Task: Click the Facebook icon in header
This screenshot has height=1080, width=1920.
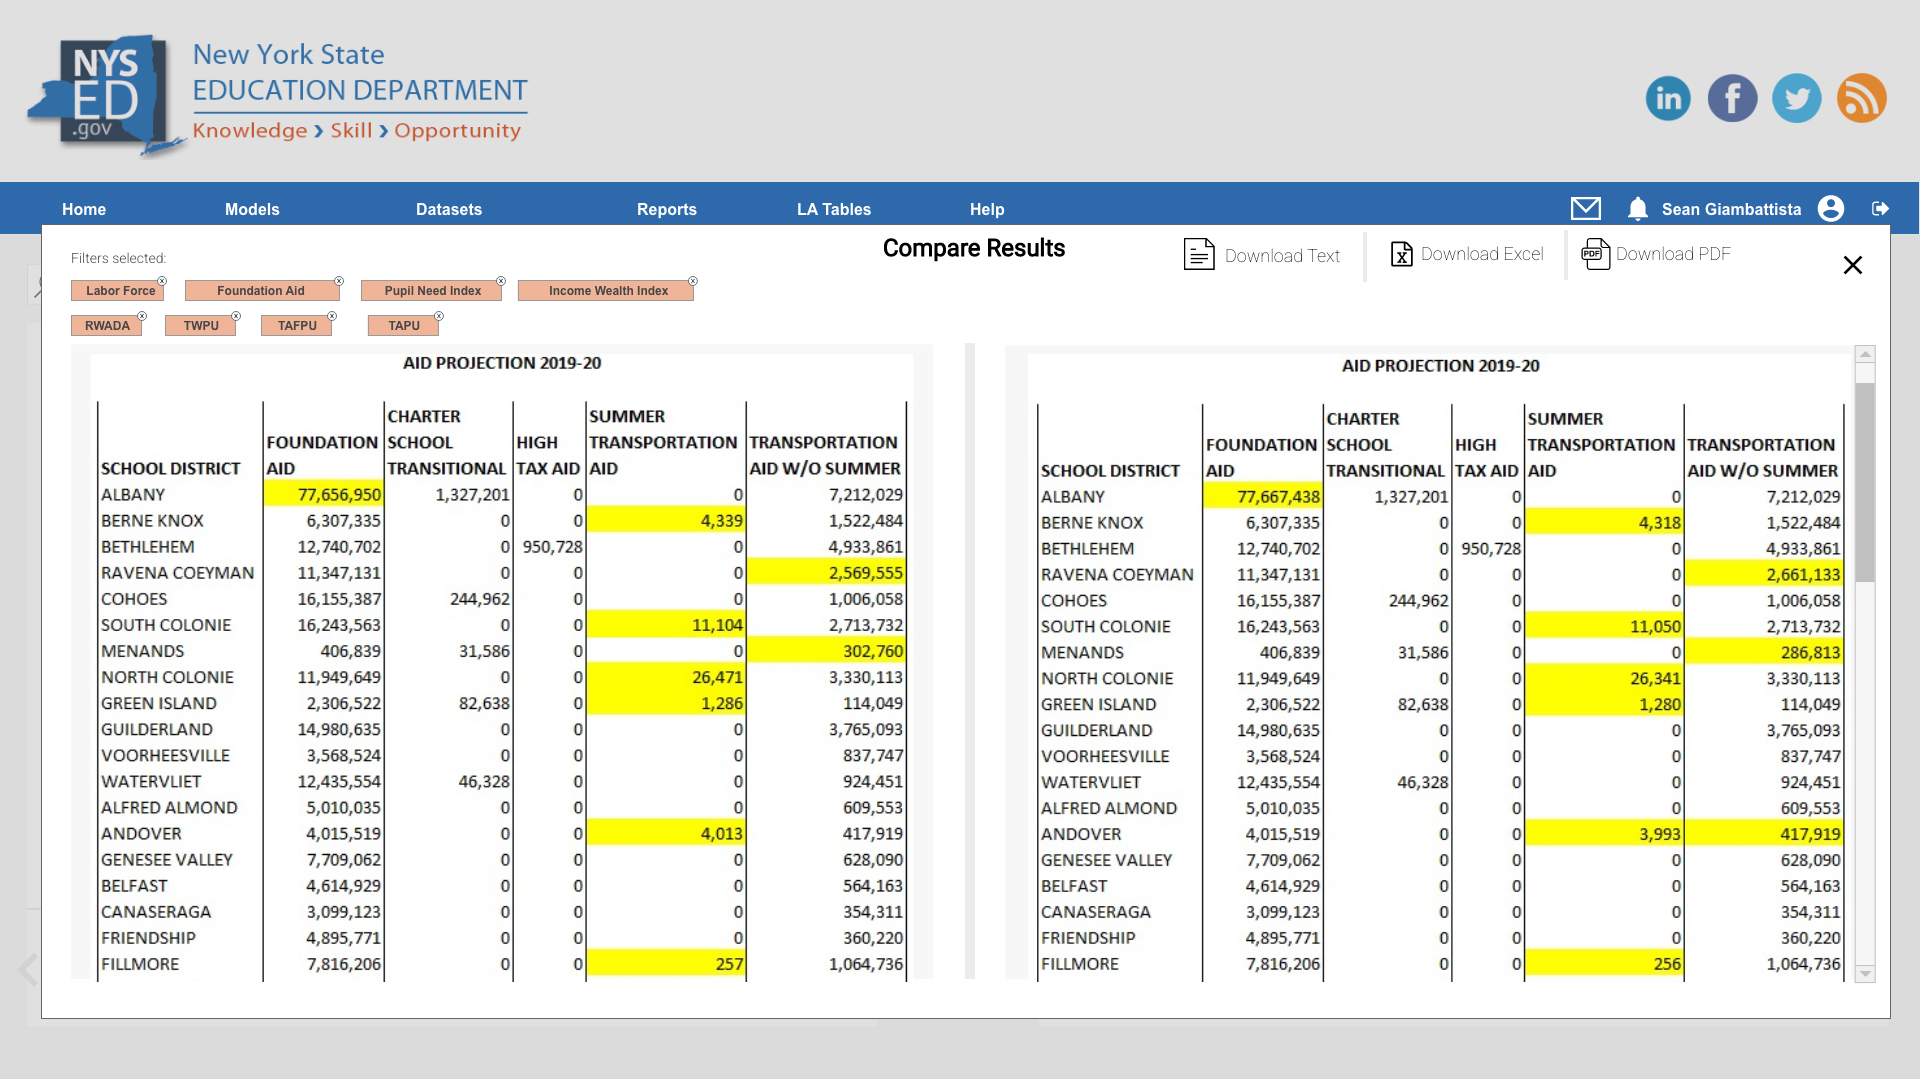Action: [1732, 98]
